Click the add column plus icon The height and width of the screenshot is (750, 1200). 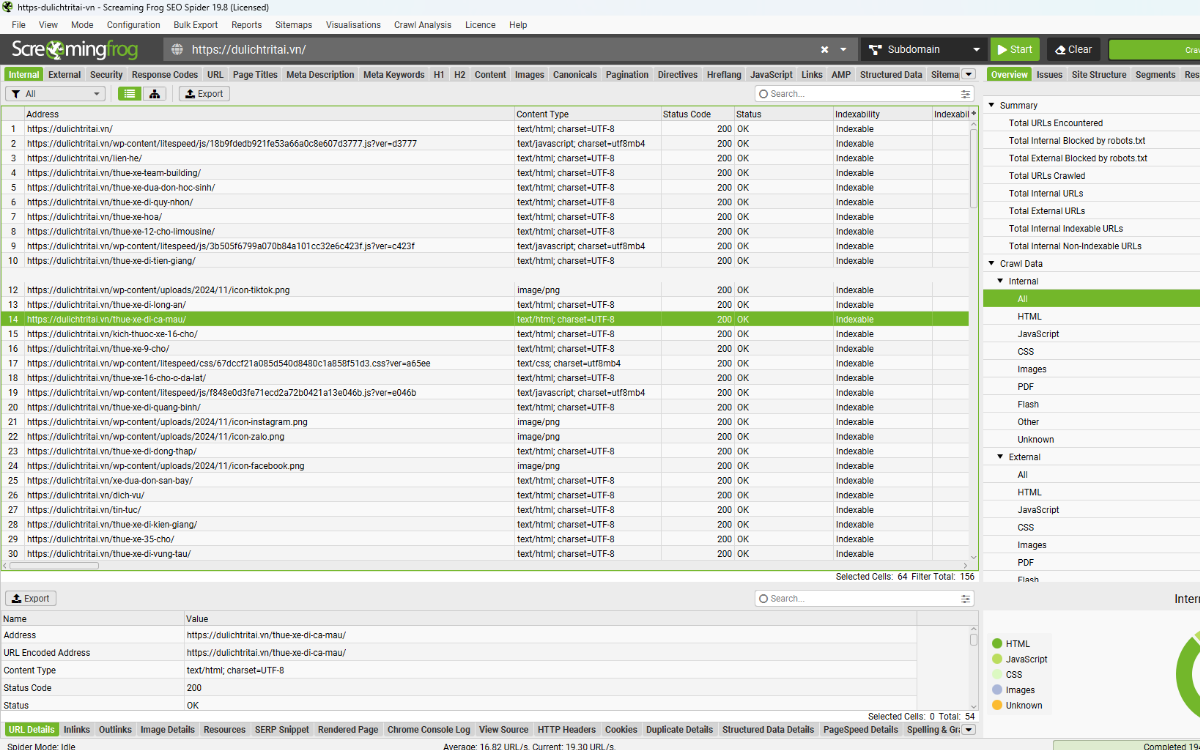coord(974,114)
